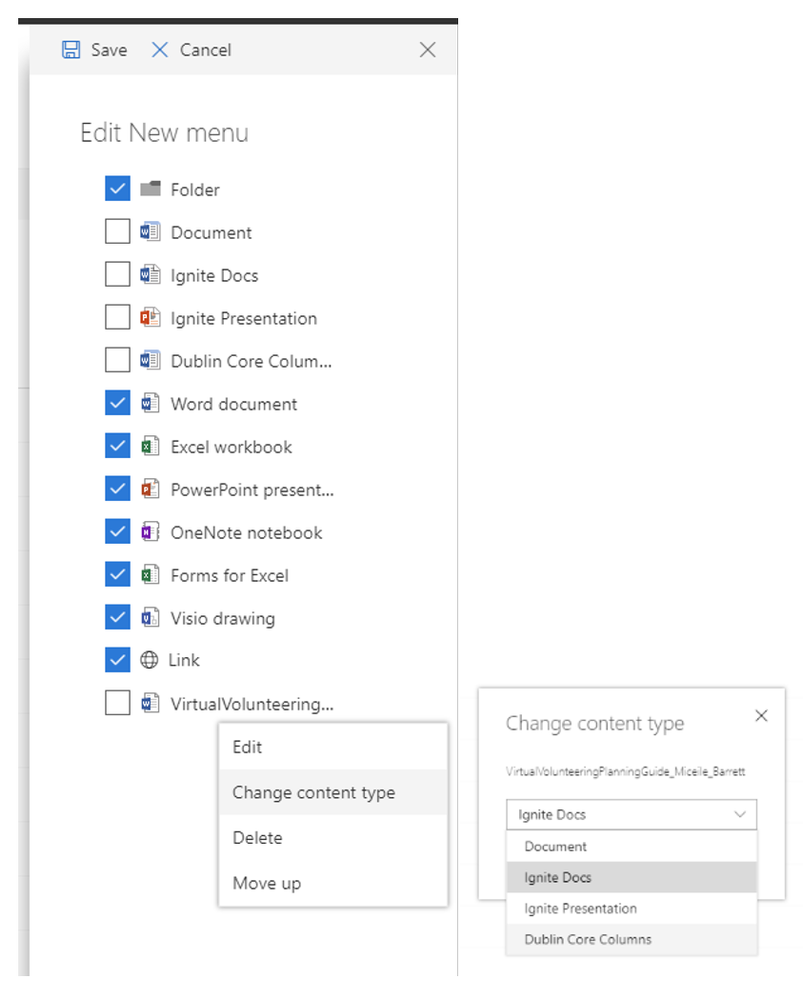Click the Folder icon in the list

[150, 189]
